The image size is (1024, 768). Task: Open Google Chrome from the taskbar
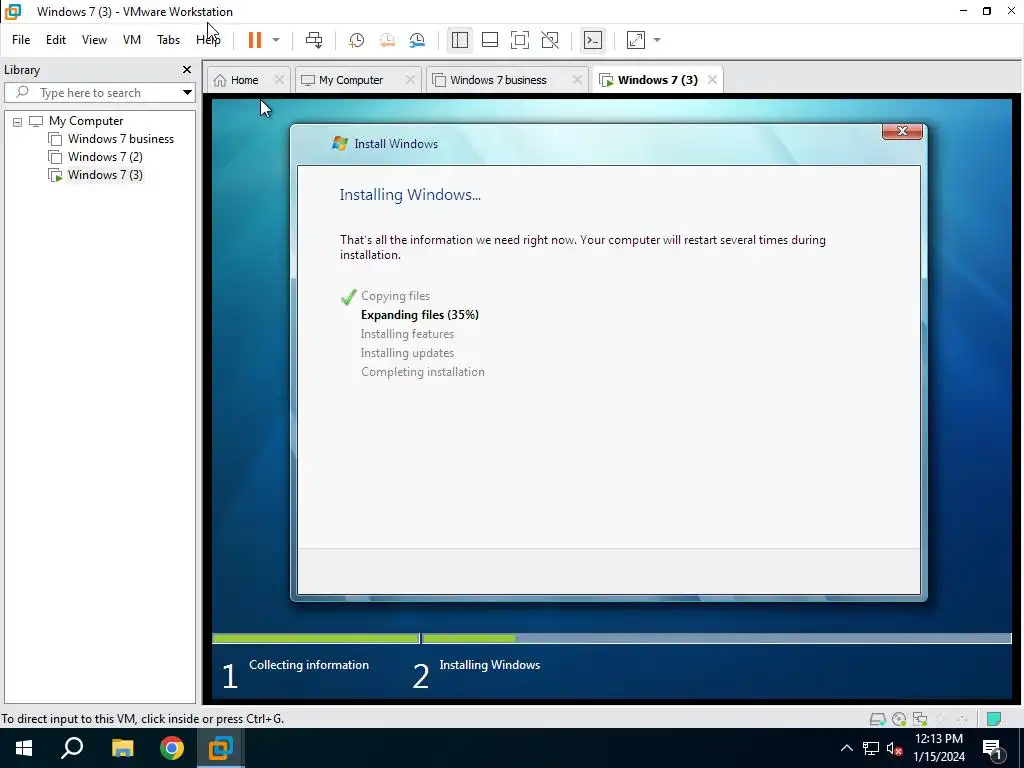pyautogui.click(x=172, y=748)
